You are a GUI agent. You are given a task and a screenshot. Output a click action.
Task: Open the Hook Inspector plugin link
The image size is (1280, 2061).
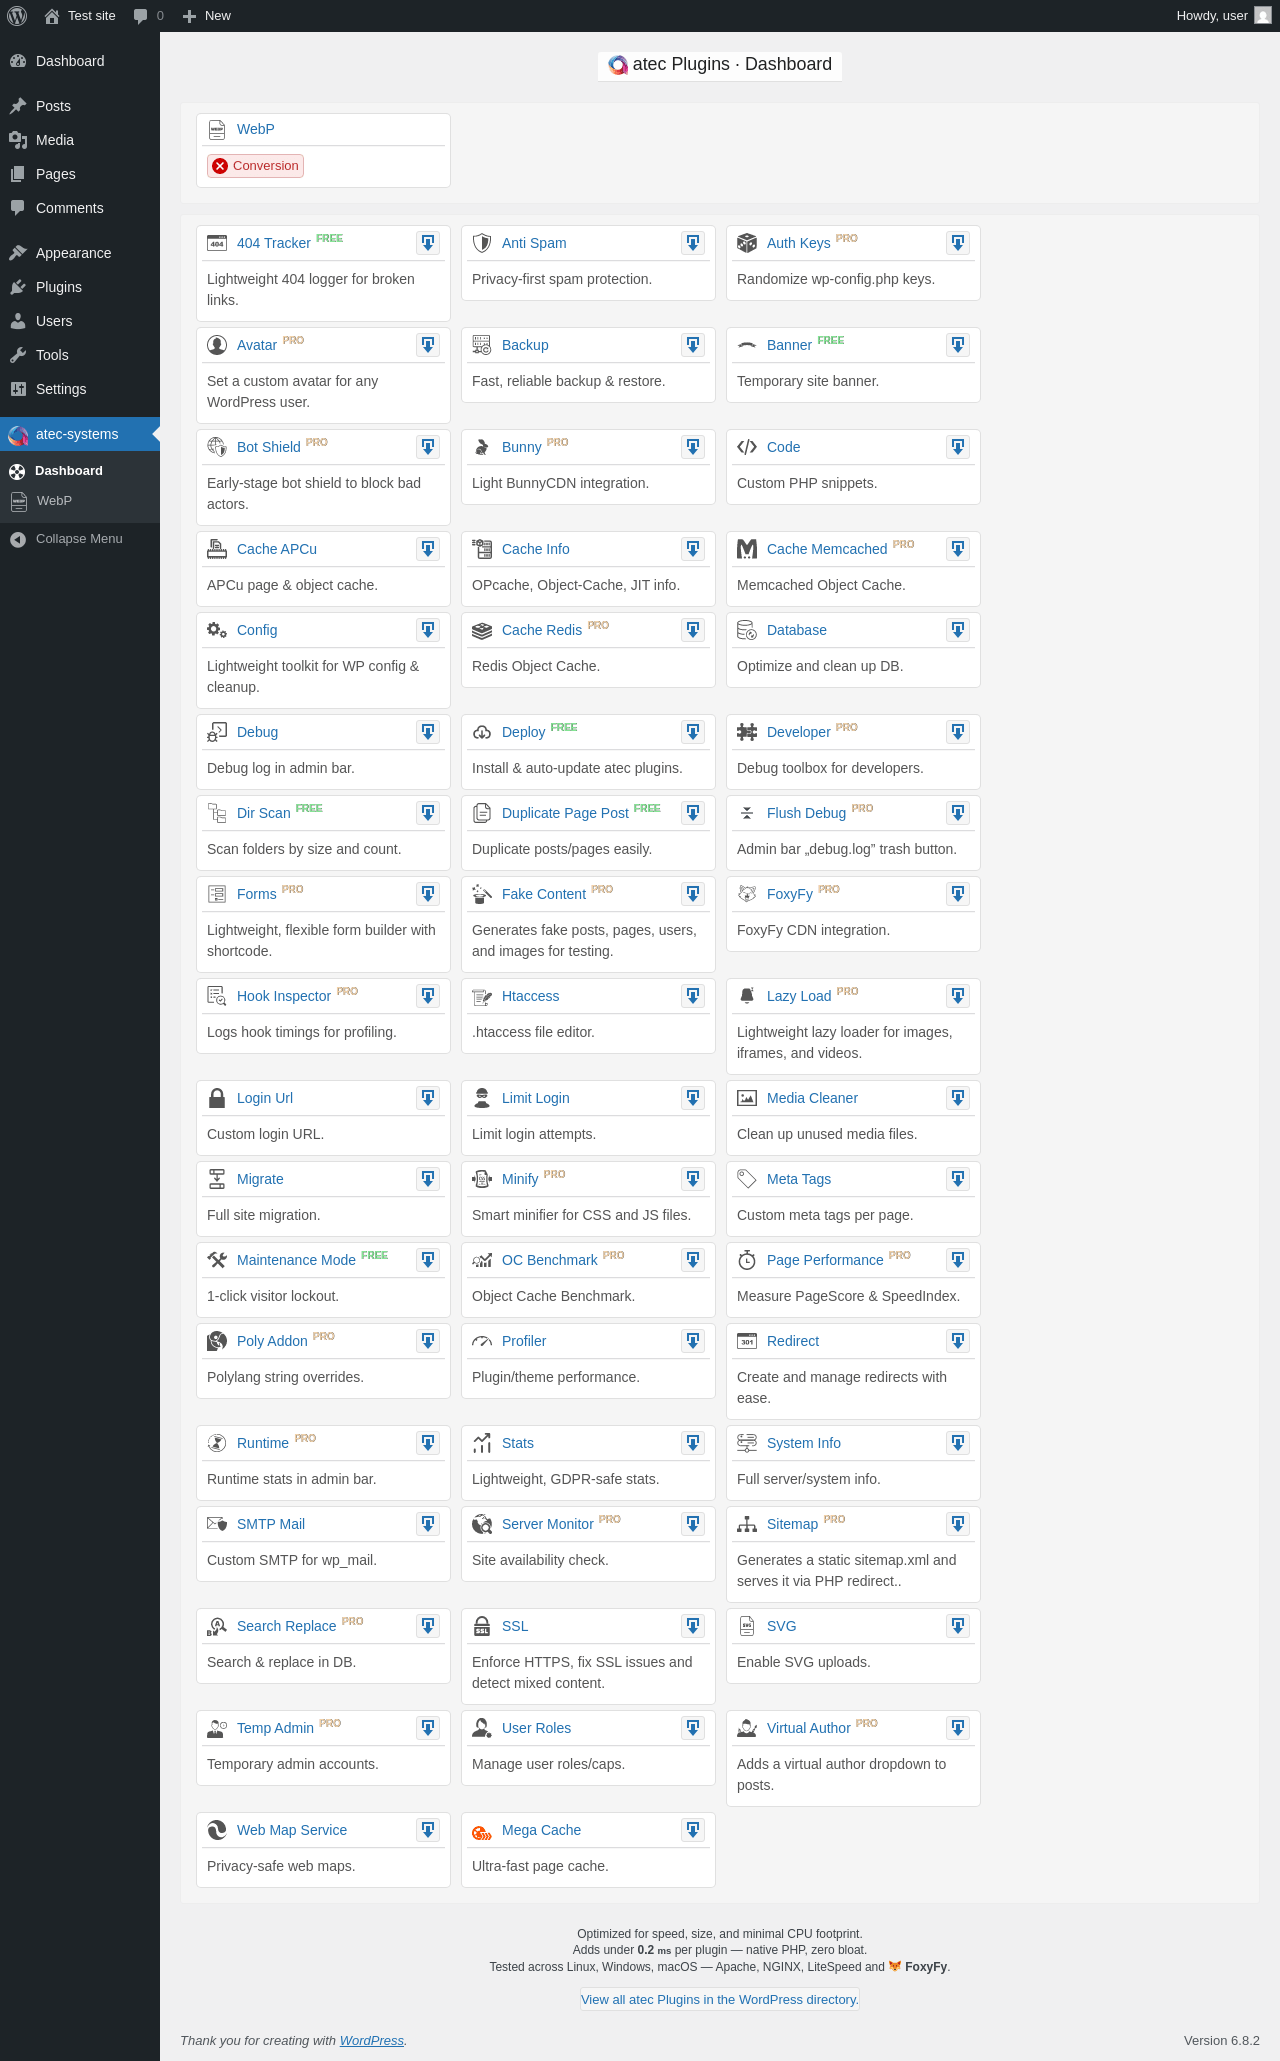(284, 996)
